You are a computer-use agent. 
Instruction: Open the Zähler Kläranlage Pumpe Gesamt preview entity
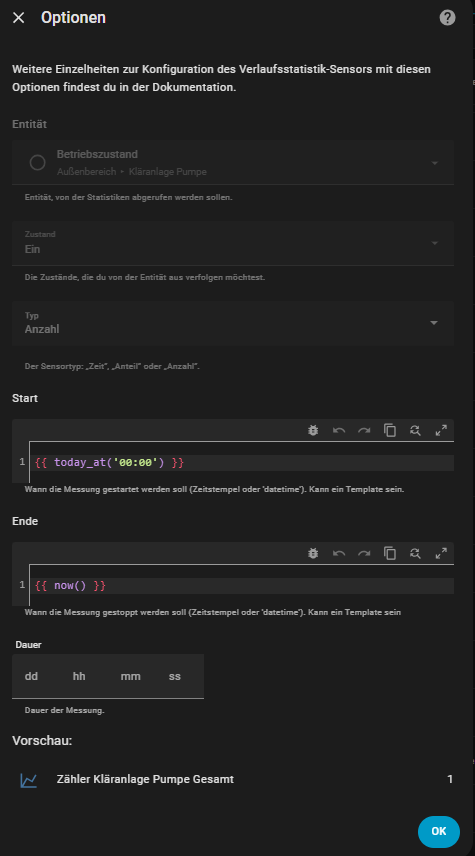tap(233, 780)
